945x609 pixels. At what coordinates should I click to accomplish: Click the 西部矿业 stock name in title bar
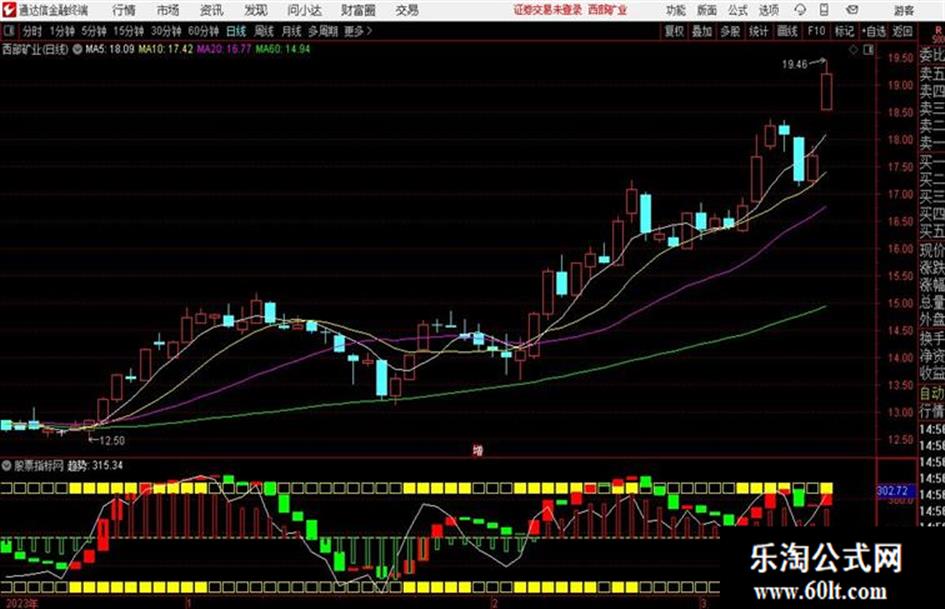607,10
